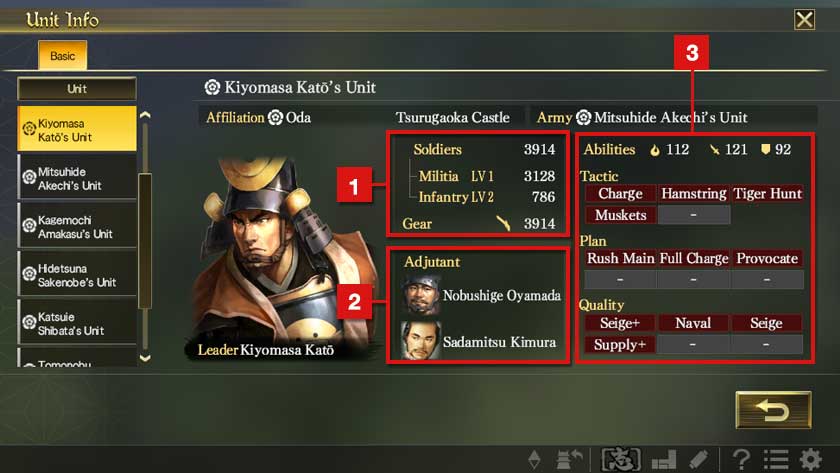Click the castle return arrow icon

coord(569,459)
